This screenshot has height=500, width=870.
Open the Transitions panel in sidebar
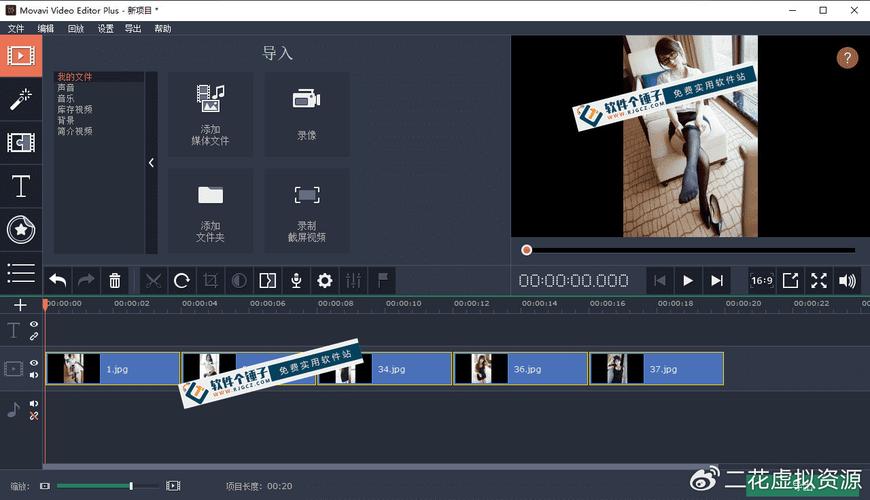click(20, 142)
